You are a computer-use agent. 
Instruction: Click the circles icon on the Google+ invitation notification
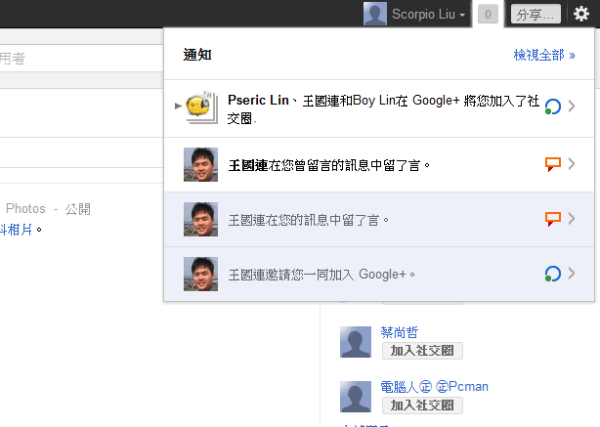coord(552,273)
